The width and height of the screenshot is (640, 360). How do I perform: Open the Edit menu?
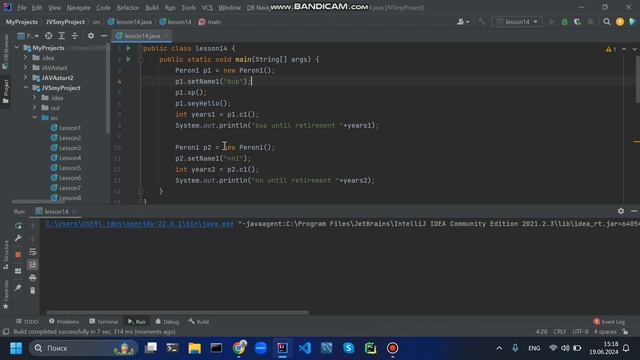[37, 8]
